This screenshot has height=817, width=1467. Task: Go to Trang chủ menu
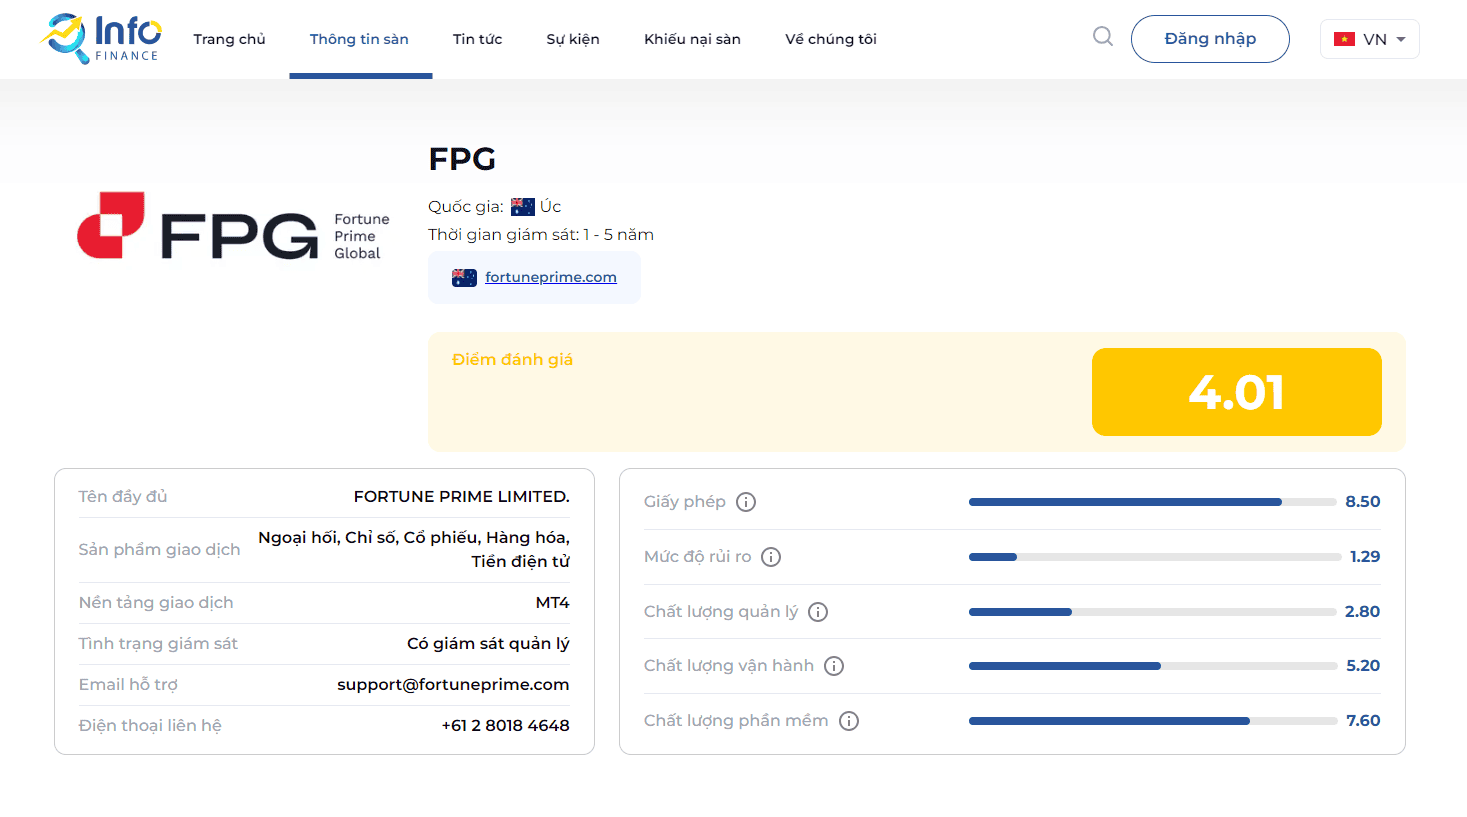point(229,39)
